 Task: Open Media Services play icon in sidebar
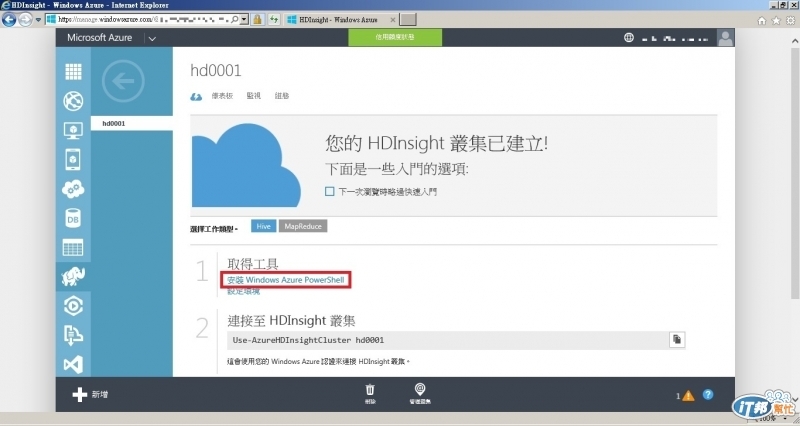click(73, 306)
